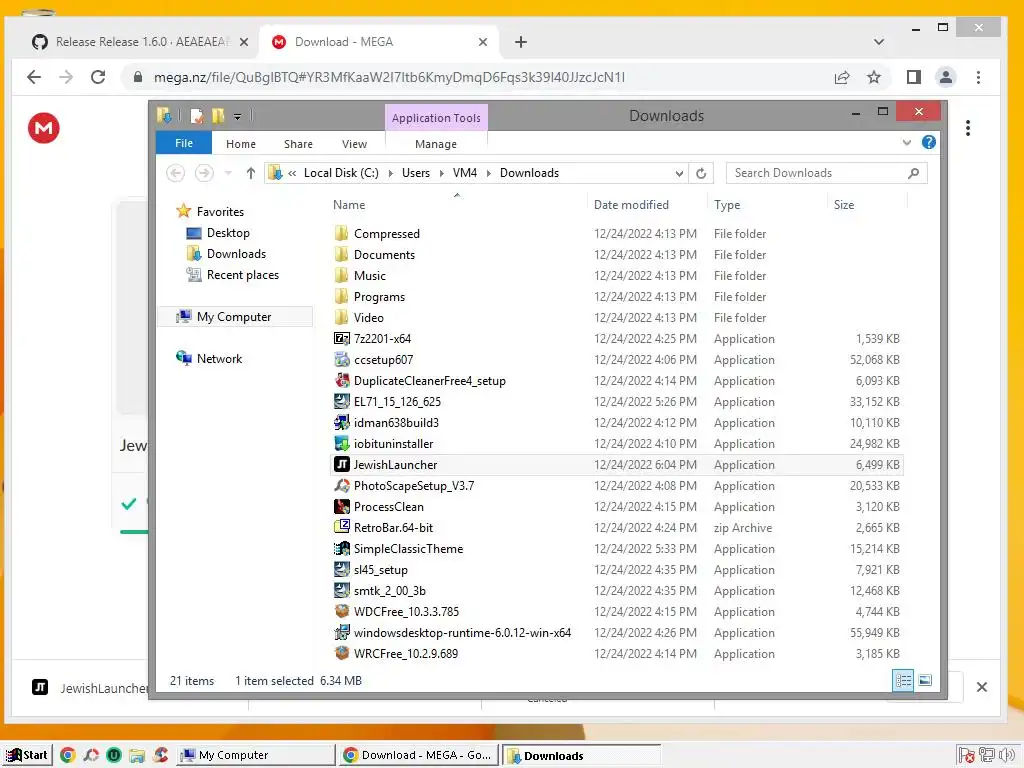Screen dimensions: 1024x768
Task: Select the JewishLauncher application icon
Action: [x=342, y=464]
